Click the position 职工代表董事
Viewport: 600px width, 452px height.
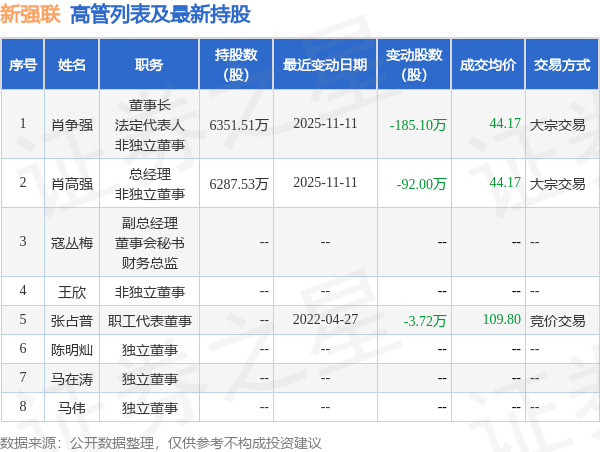(x=150, y=321)
